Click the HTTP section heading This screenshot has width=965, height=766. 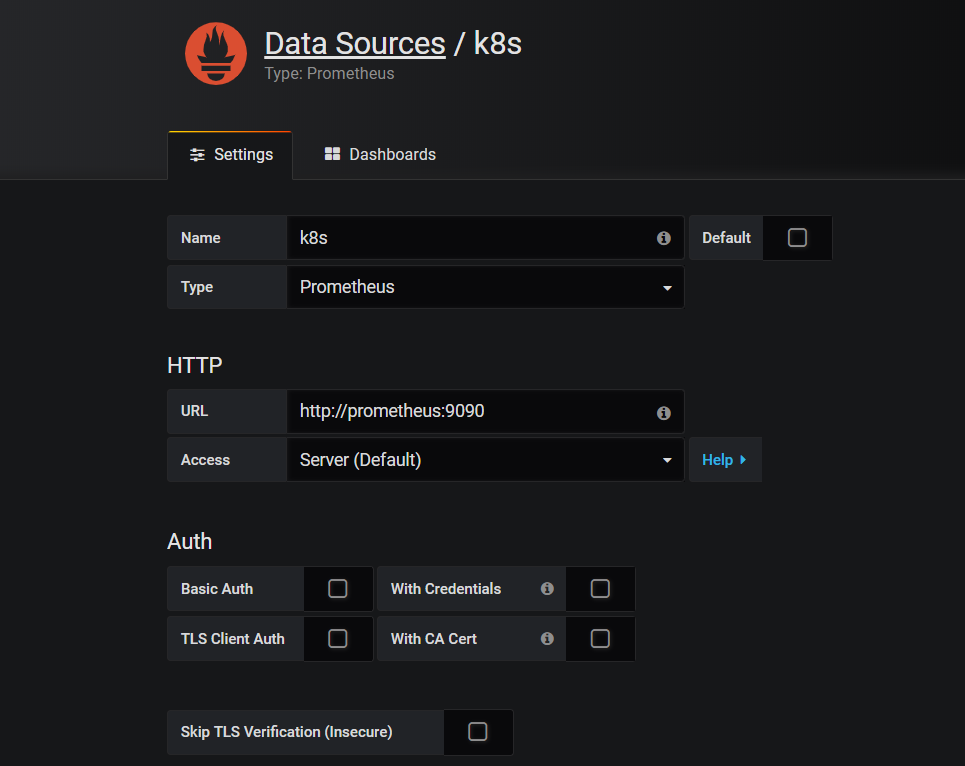point(194,365)
